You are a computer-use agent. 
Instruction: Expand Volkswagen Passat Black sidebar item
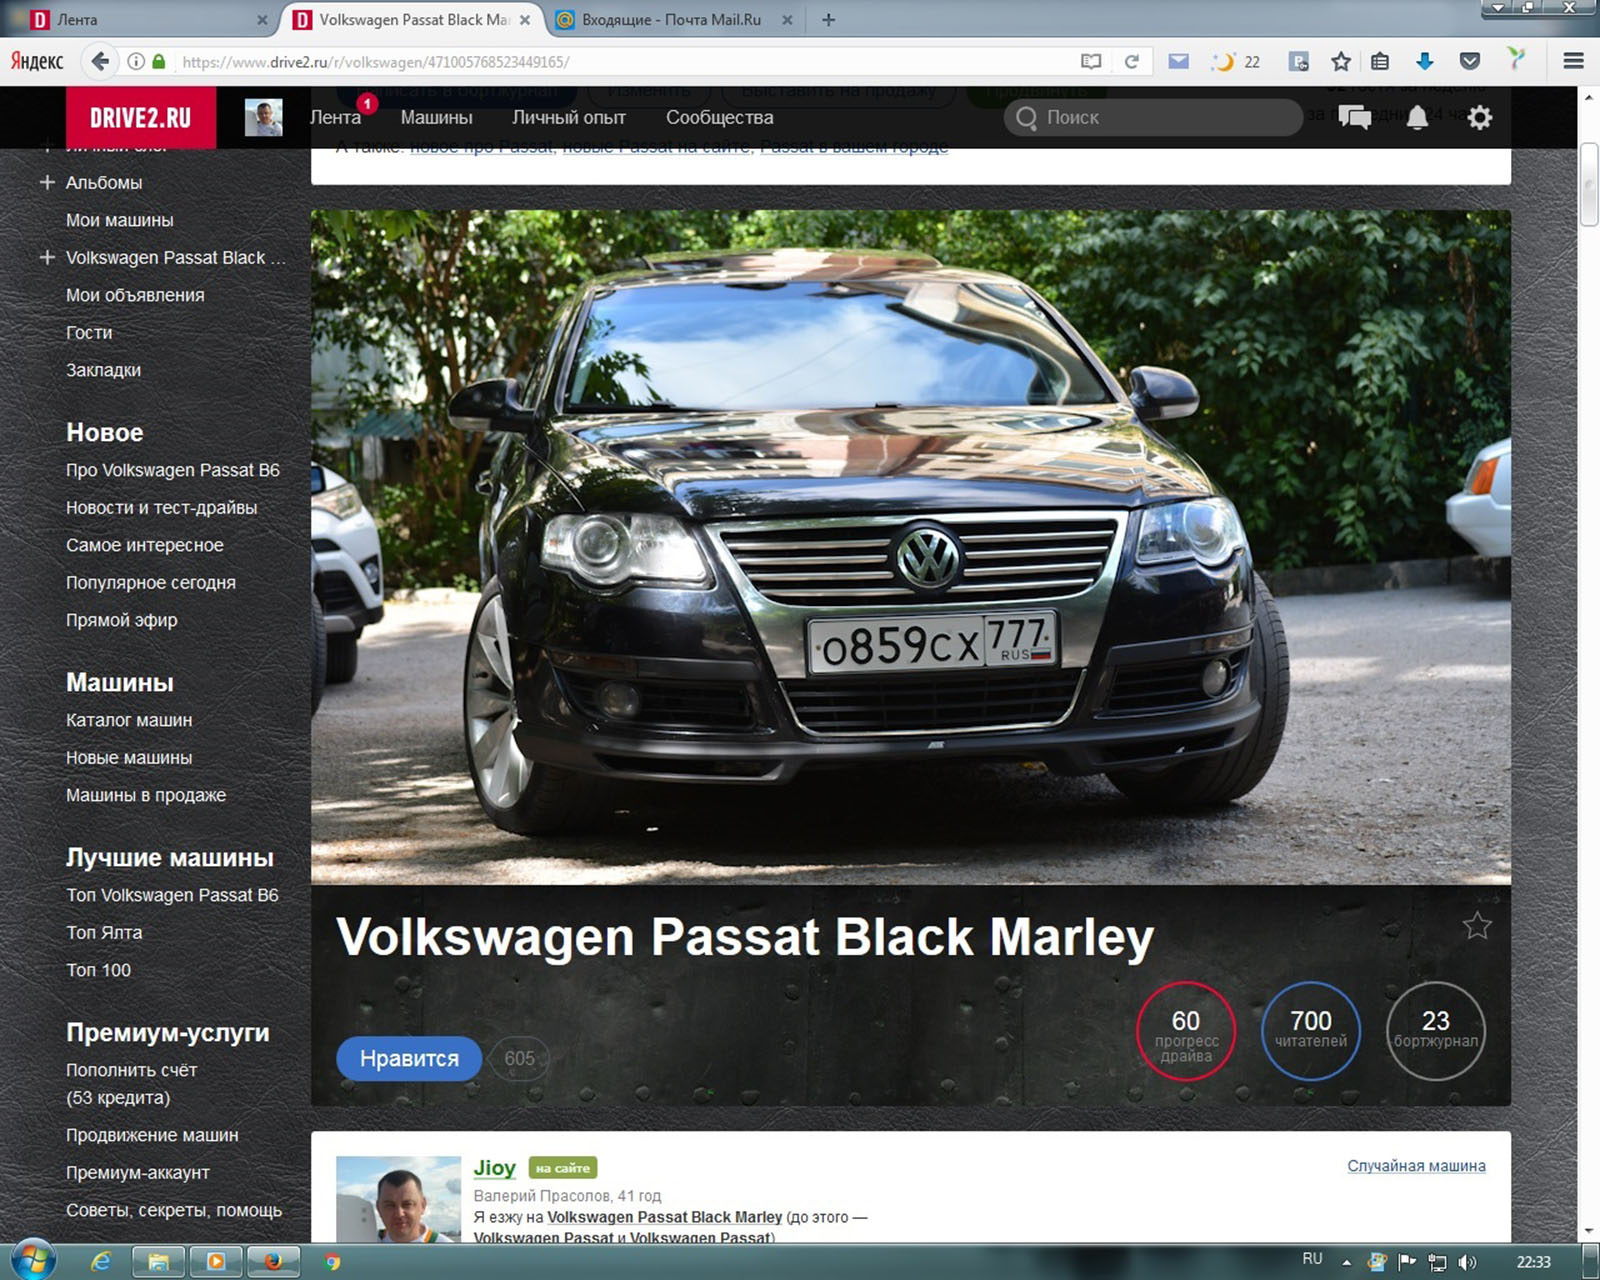[x=47, y=257]
